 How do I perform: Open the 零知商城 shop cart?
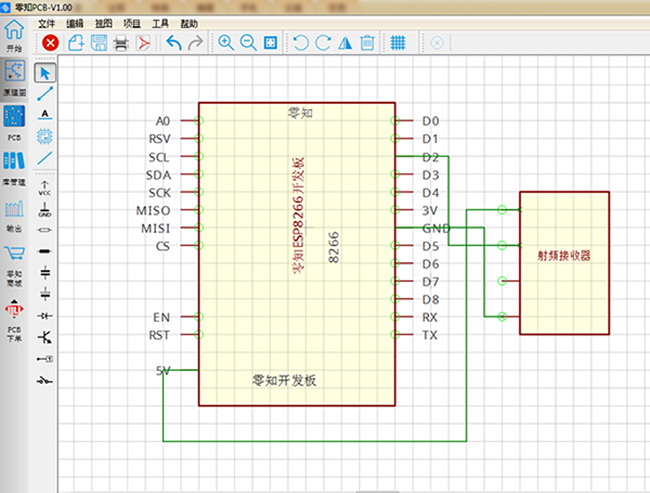click(15, 265)
